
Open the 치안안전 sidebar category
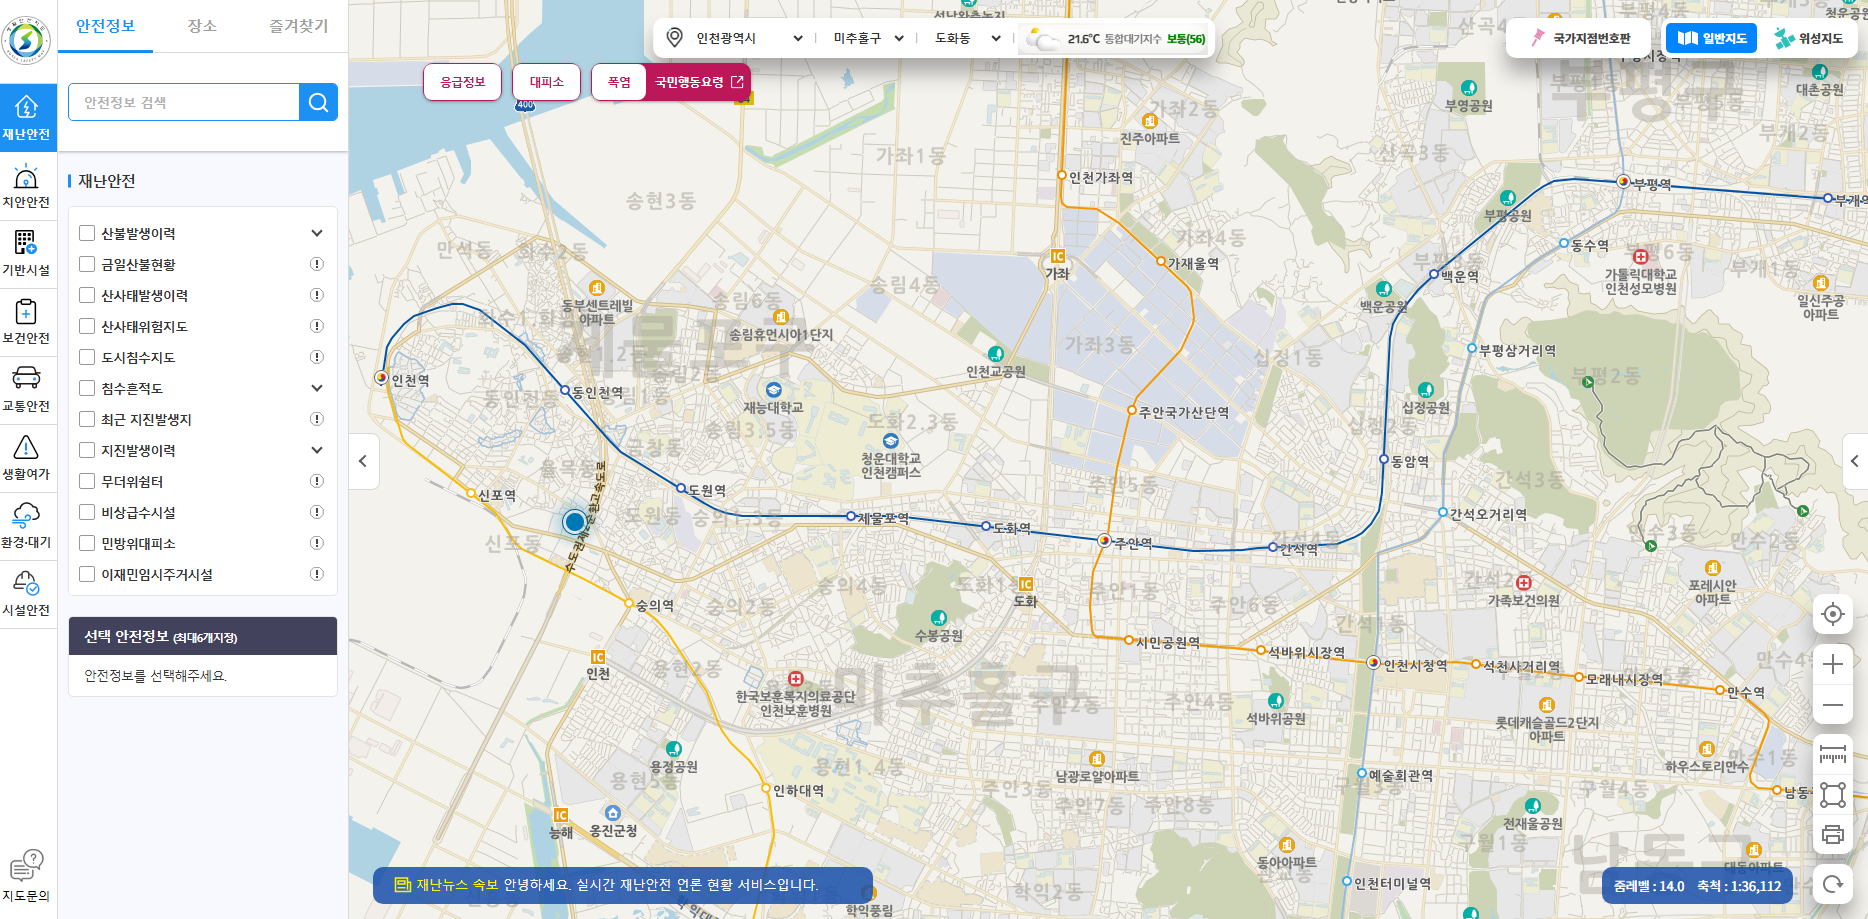click(27, 187)
